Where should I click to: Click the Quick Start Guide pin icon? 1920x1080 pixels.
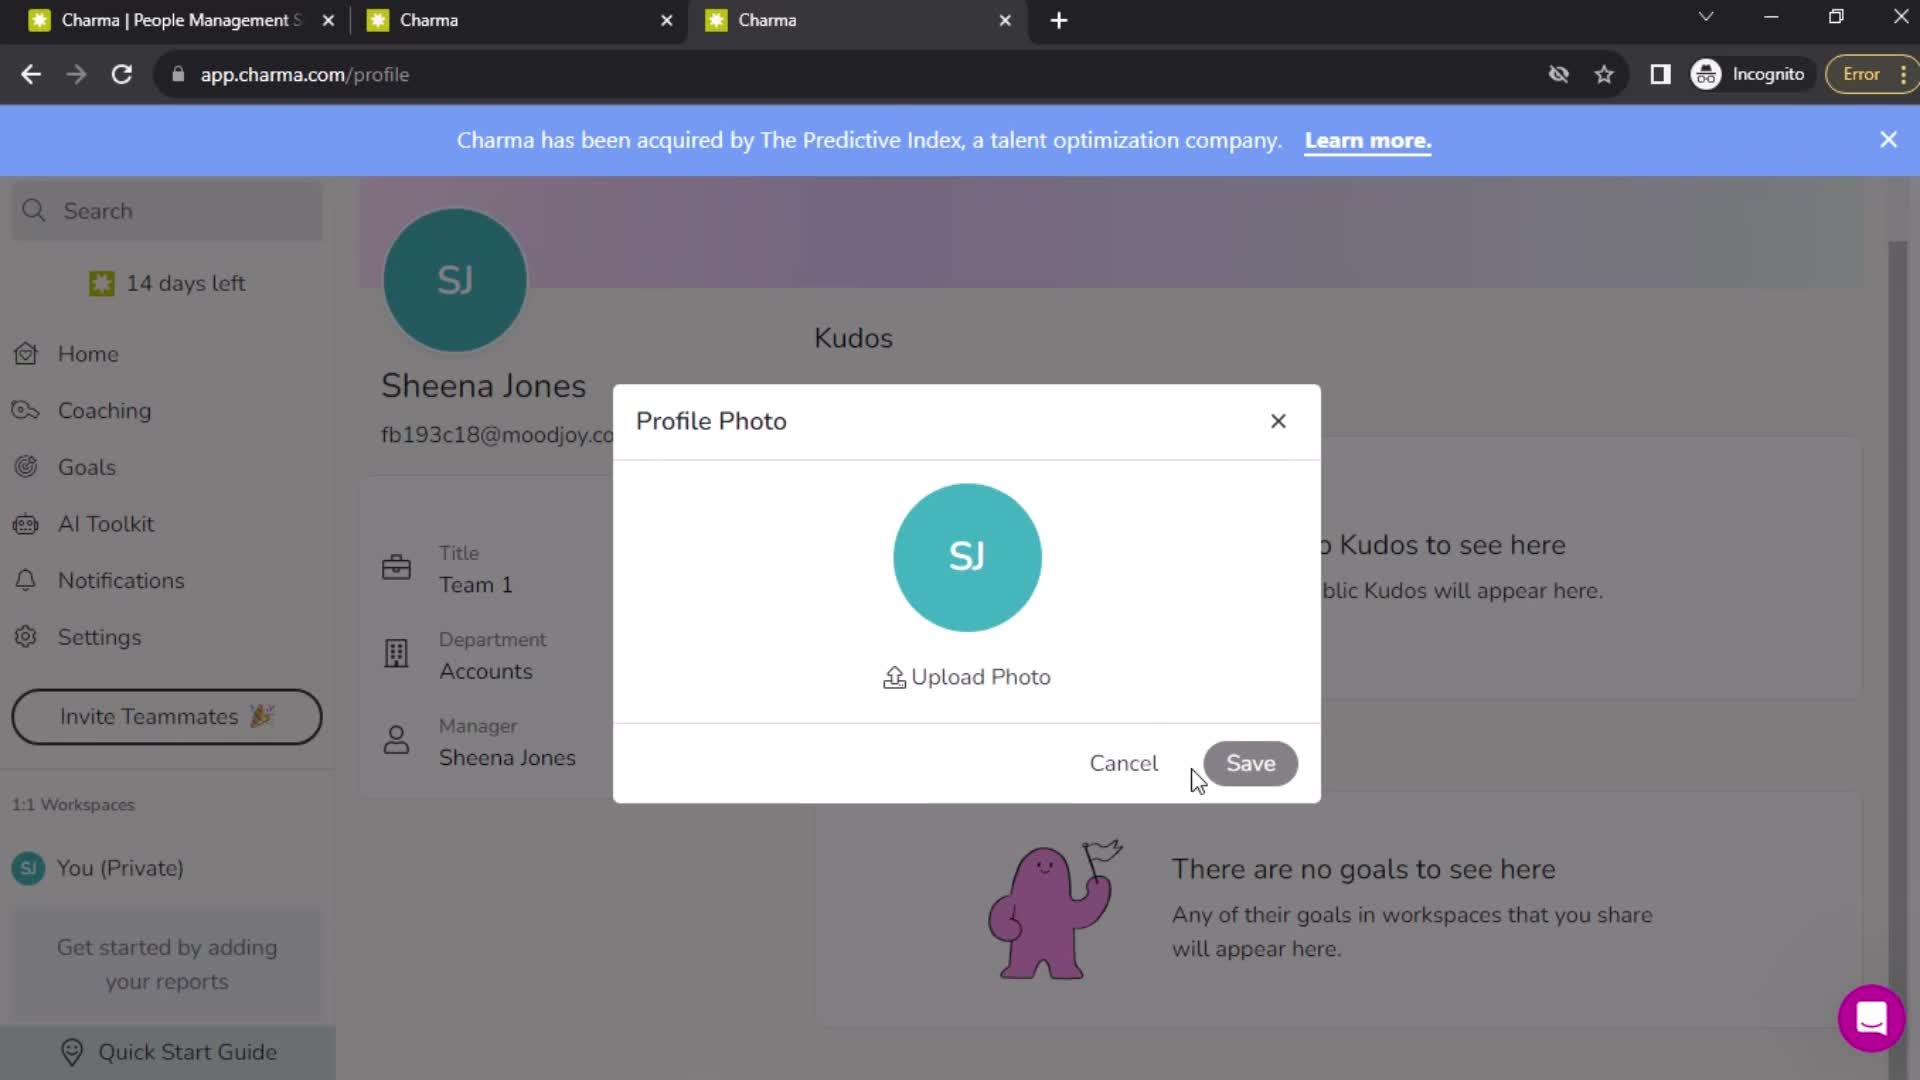[x=72, y=1052]
